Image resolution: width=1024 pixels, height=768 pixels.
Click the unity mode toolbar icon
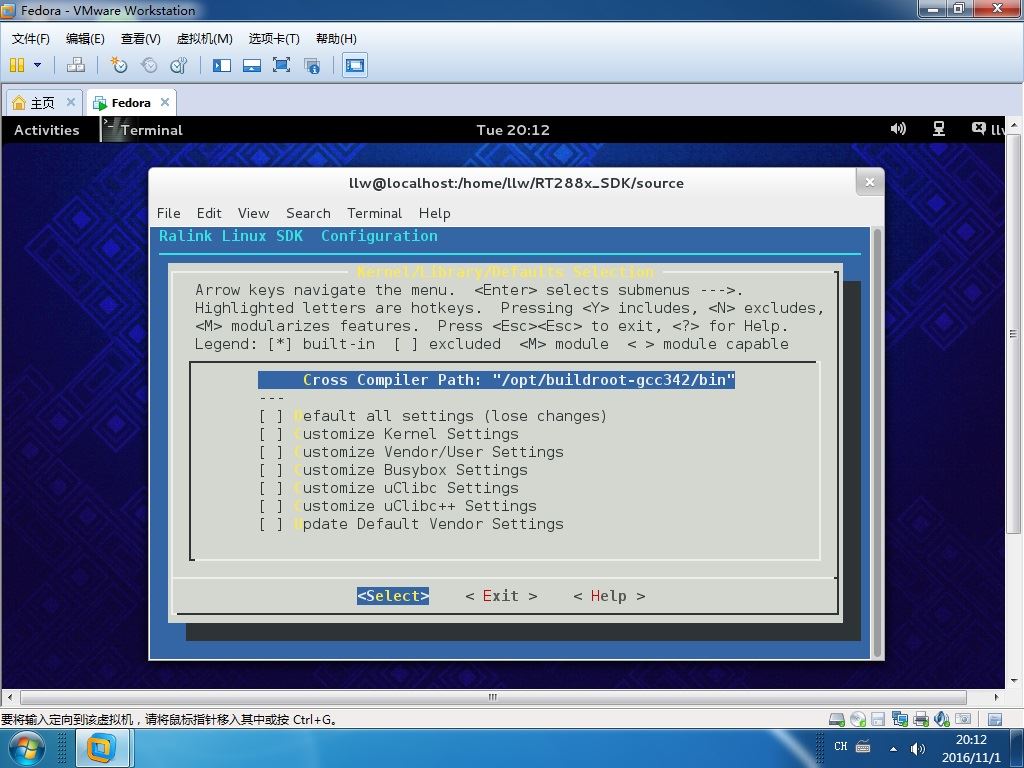click(312, 65)
